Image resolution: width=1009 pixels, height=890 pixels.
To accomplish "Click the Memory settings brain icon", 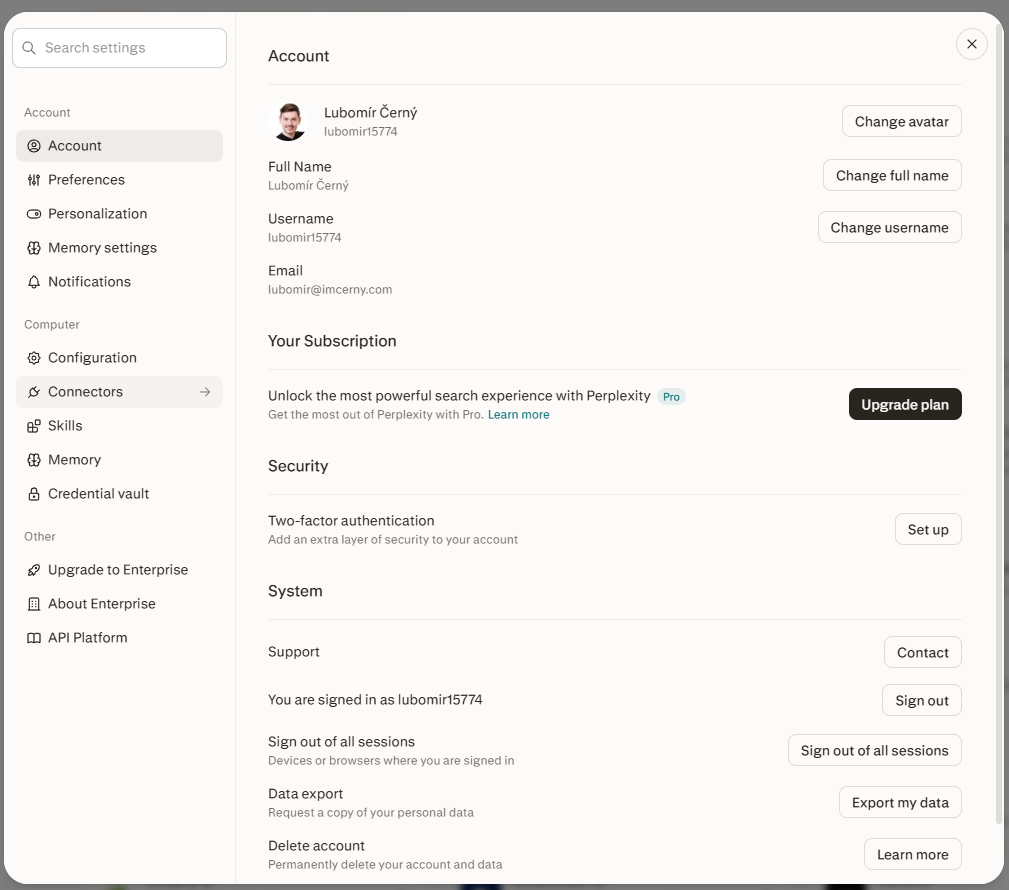I will point(33,248).
